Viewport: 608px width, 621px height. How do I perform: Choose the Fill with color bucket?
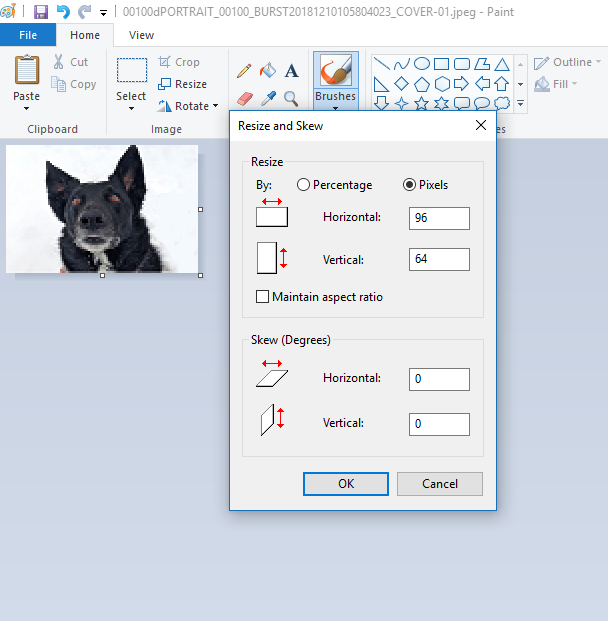tap(267, 71)
